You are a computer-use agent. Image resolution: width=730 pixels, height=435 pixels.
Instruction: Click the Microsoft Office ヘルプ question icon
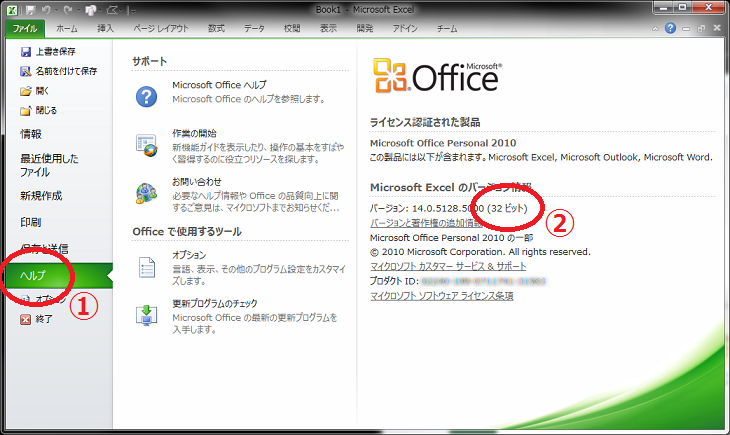coord(146,96)
